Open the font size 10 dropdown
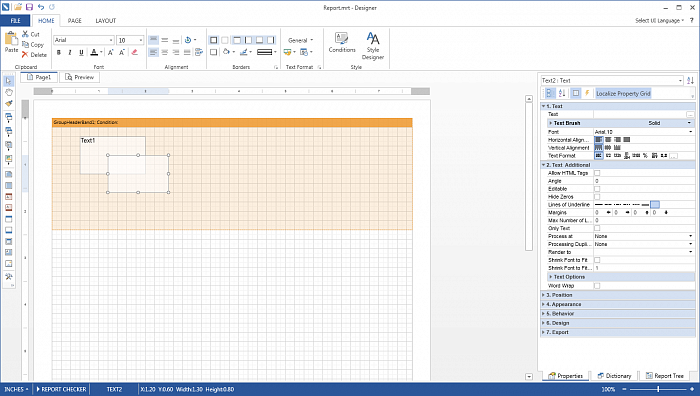The width and height of the screenshot is (700, 396). pos(141,40)
